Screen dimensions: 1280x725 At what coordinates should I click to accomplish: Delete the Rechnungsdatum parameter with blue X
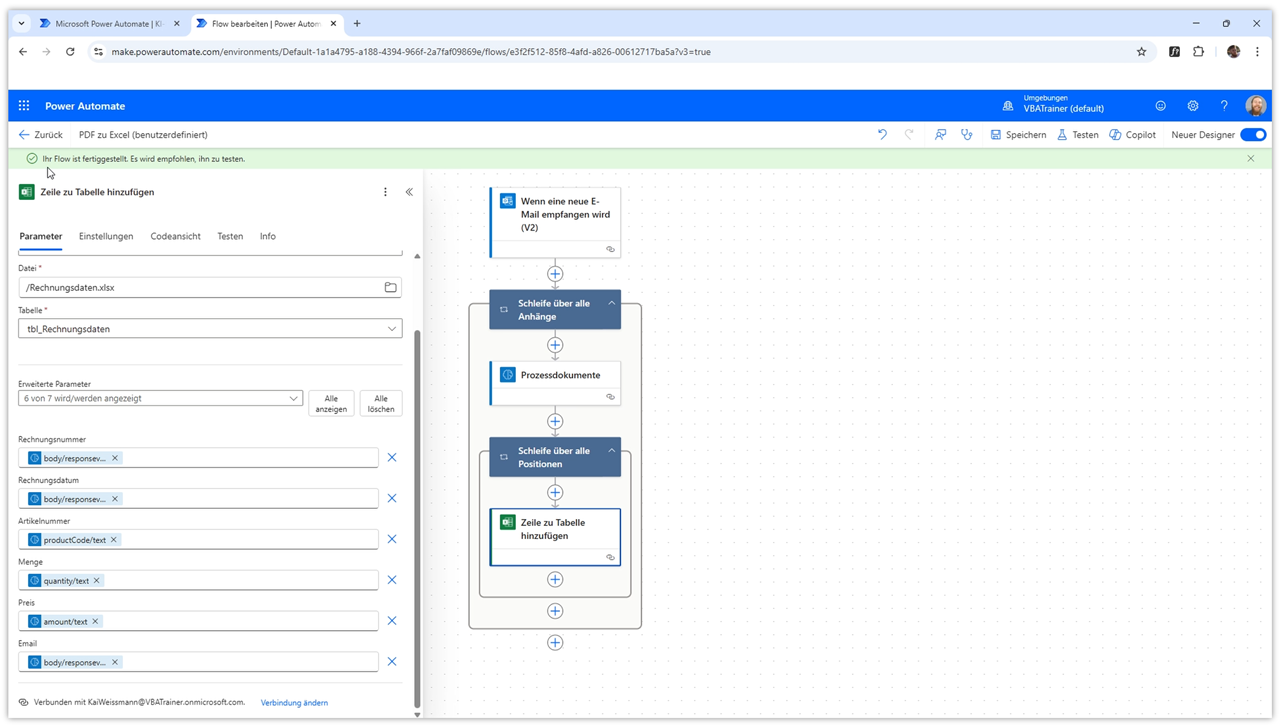point(392,498)
